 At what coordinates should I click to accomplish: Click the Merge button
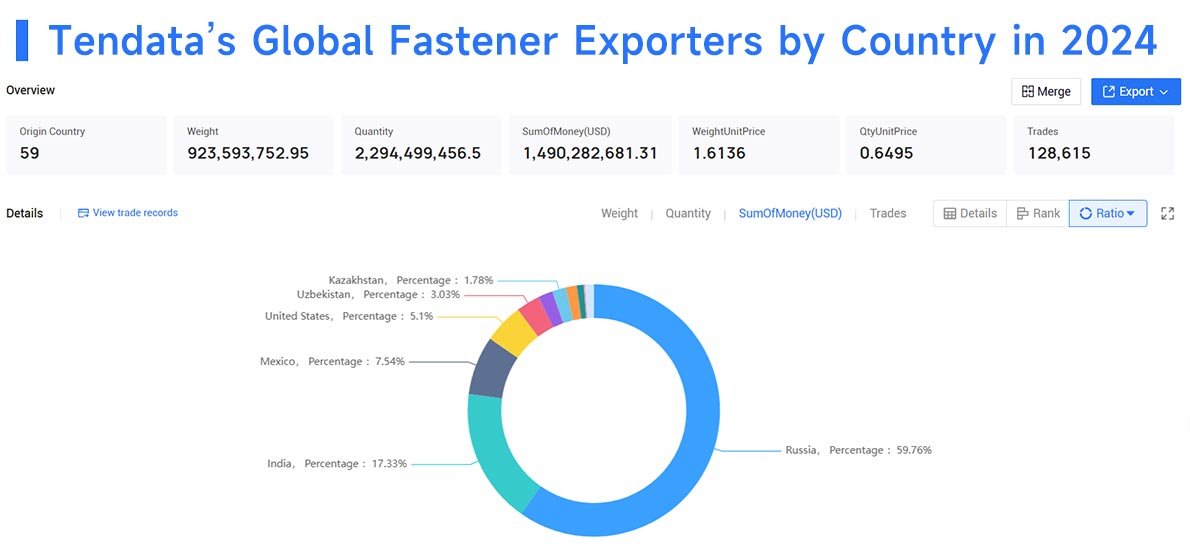tap(1046, 92)
